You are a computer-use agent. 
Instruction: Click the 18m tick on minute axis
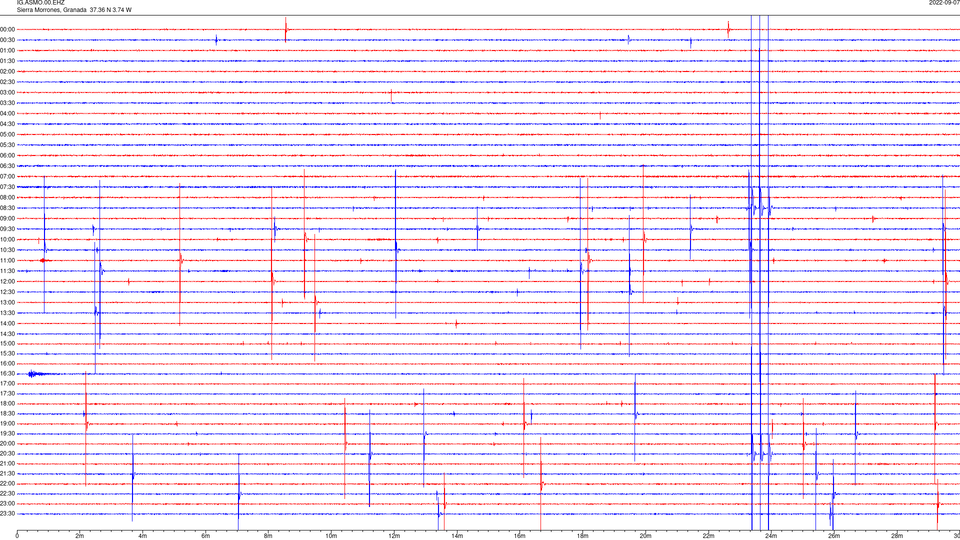(x=582, y=536)
